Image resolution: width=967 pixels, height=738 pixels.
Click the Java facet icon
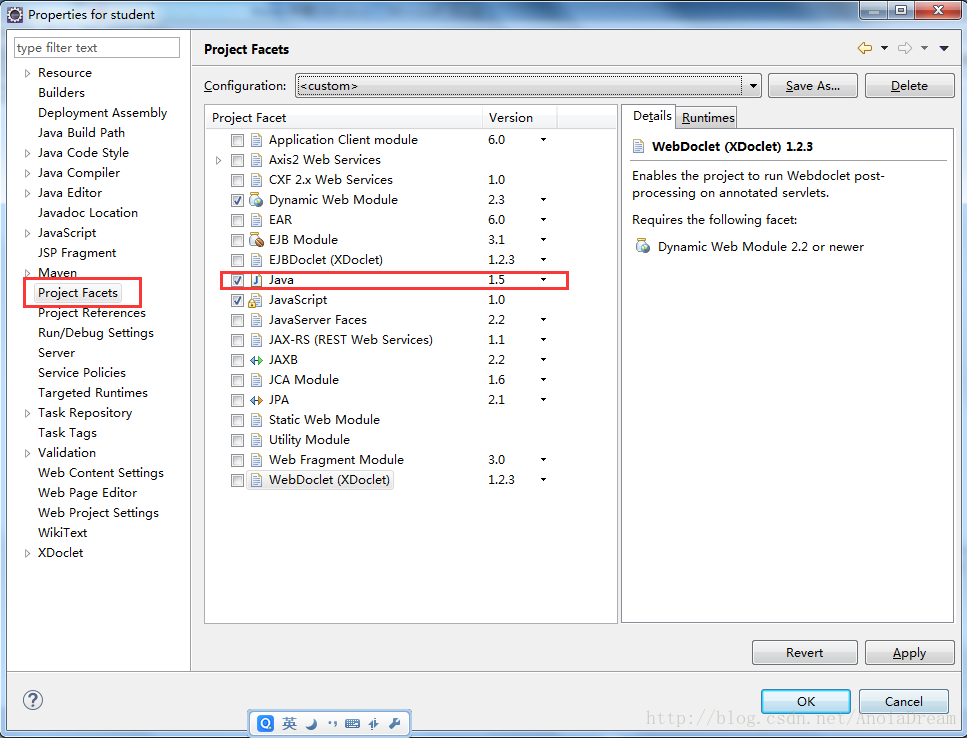point(256,280)
